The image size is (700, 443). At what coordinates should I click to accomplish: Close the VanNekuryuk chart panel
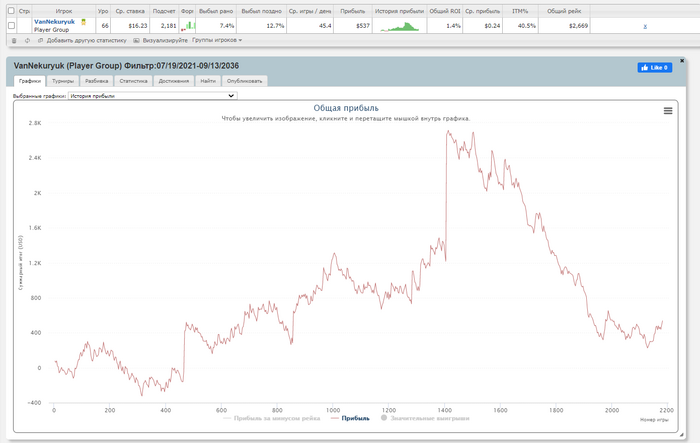682,60
